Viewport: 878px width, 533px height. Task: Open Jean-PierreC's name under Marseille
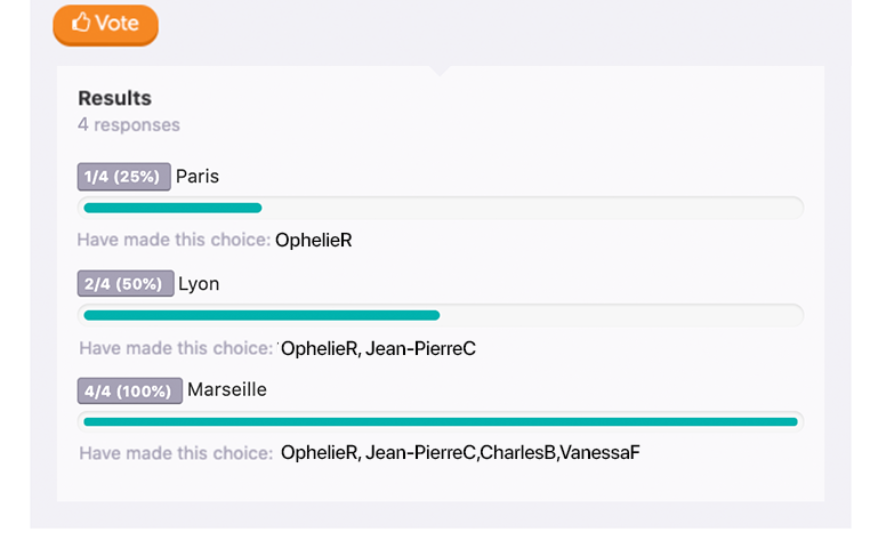[x=420, y=453]
